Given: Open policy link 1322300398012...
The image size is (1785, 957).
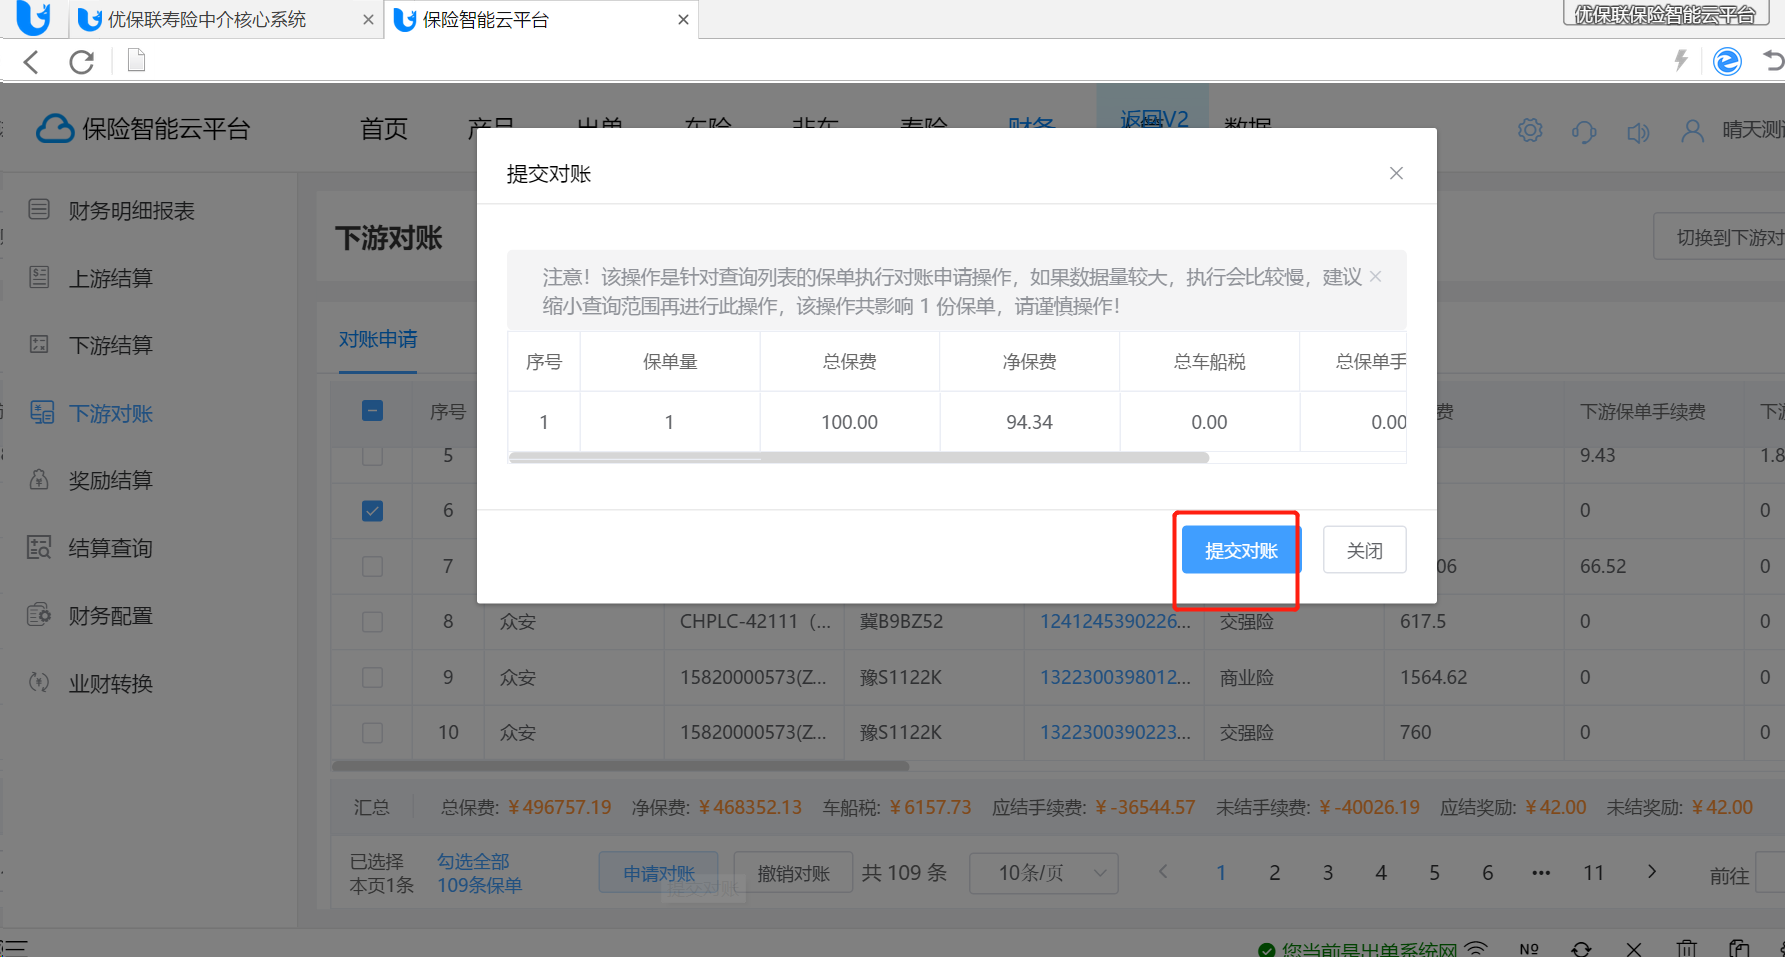Looking at the screenshot, I should (x=1115, y=677).
